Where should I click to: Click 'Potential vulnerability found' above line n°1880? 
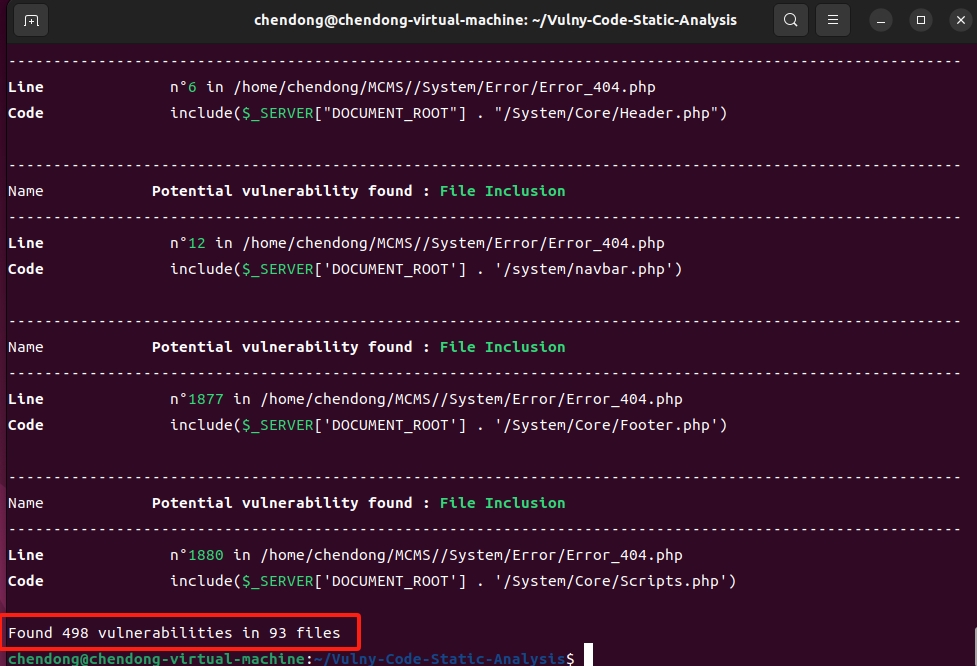tap(282, 503)
